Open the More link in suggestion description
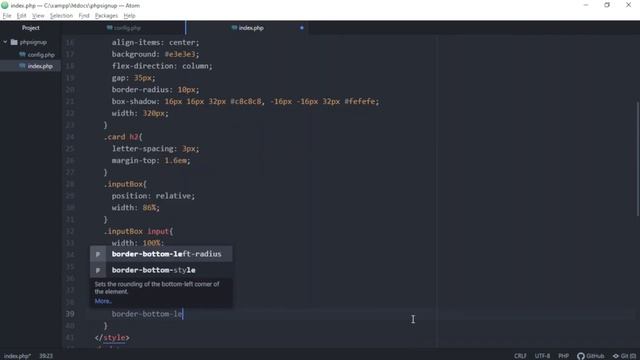Image resolution: width=640 pixels, height=360 pixels. pos(103,301)
